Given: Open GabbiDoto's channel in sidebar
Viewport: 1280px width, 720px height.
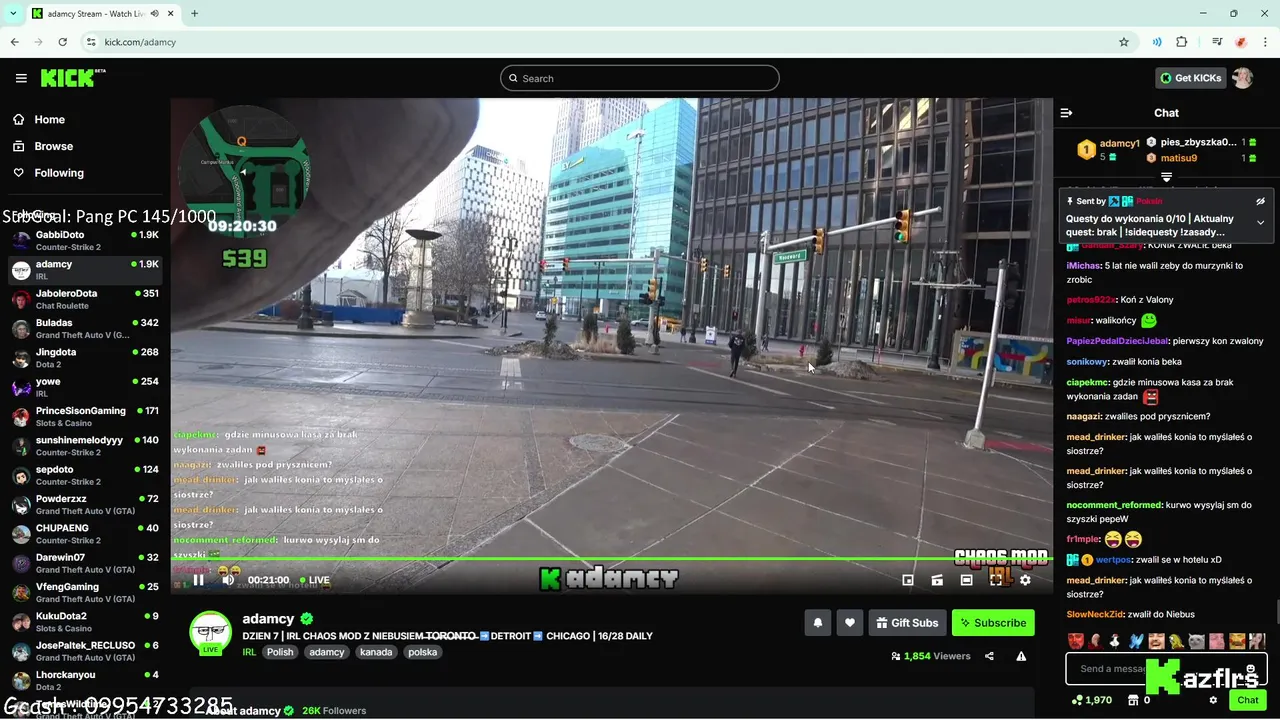Looking at the screenshot, I should (85, 240).
